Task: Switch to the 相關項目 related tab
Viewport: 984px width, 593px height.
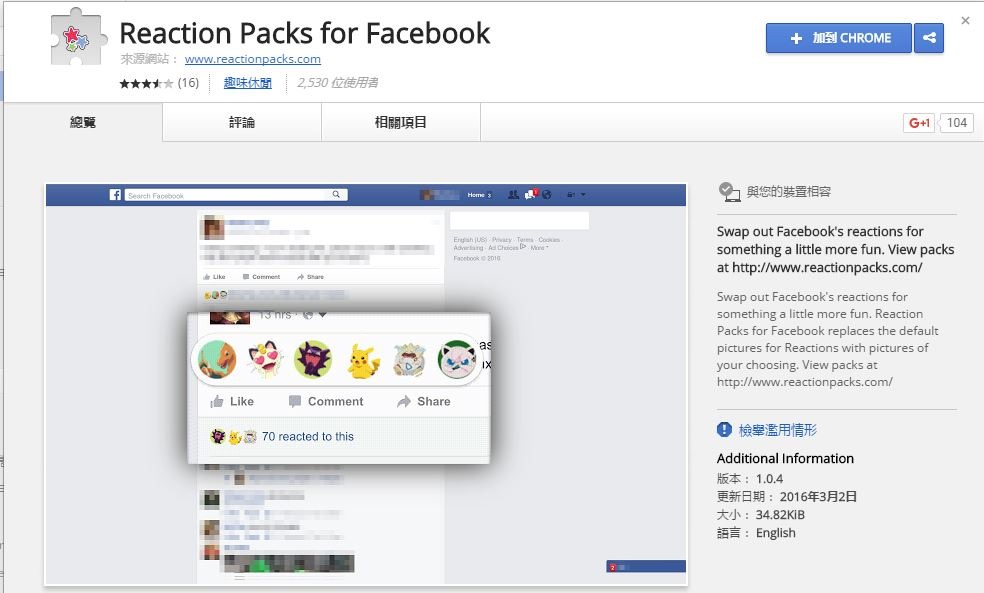Action: tap(401, 122)
